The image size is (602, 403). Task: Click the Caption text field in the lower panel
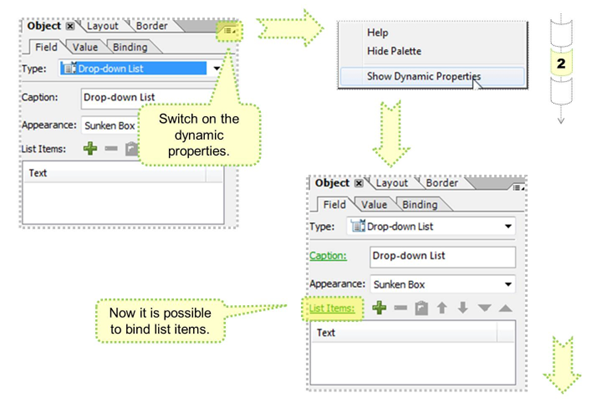point(440,255)
